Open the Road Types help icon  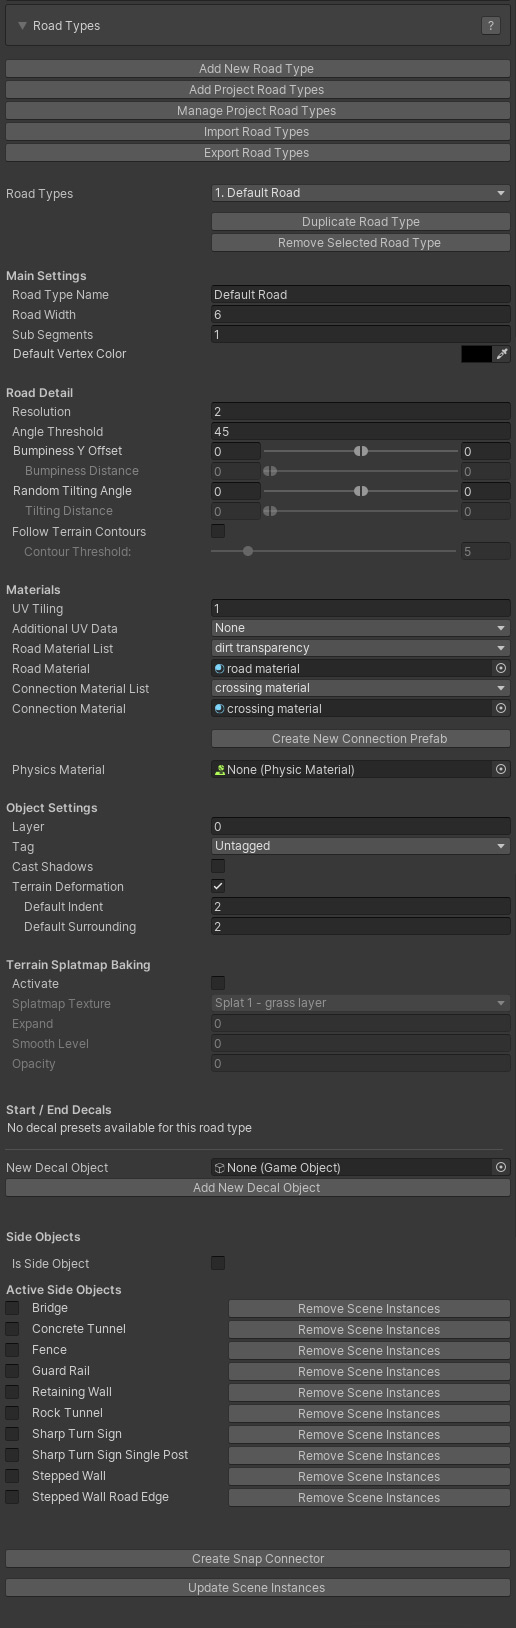(x=490, y=26)
